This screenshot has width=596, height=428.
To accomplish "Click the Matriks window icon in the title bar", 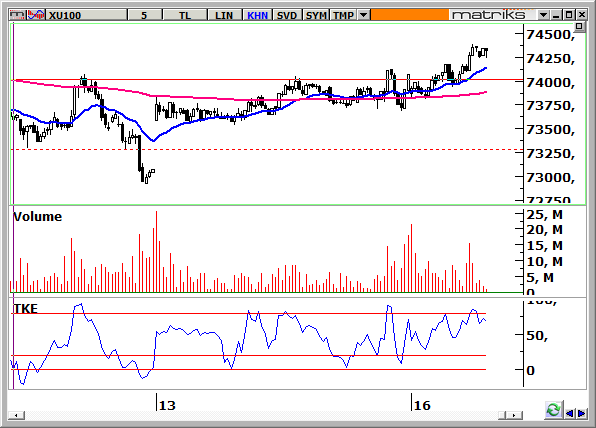I will [17, 15].
